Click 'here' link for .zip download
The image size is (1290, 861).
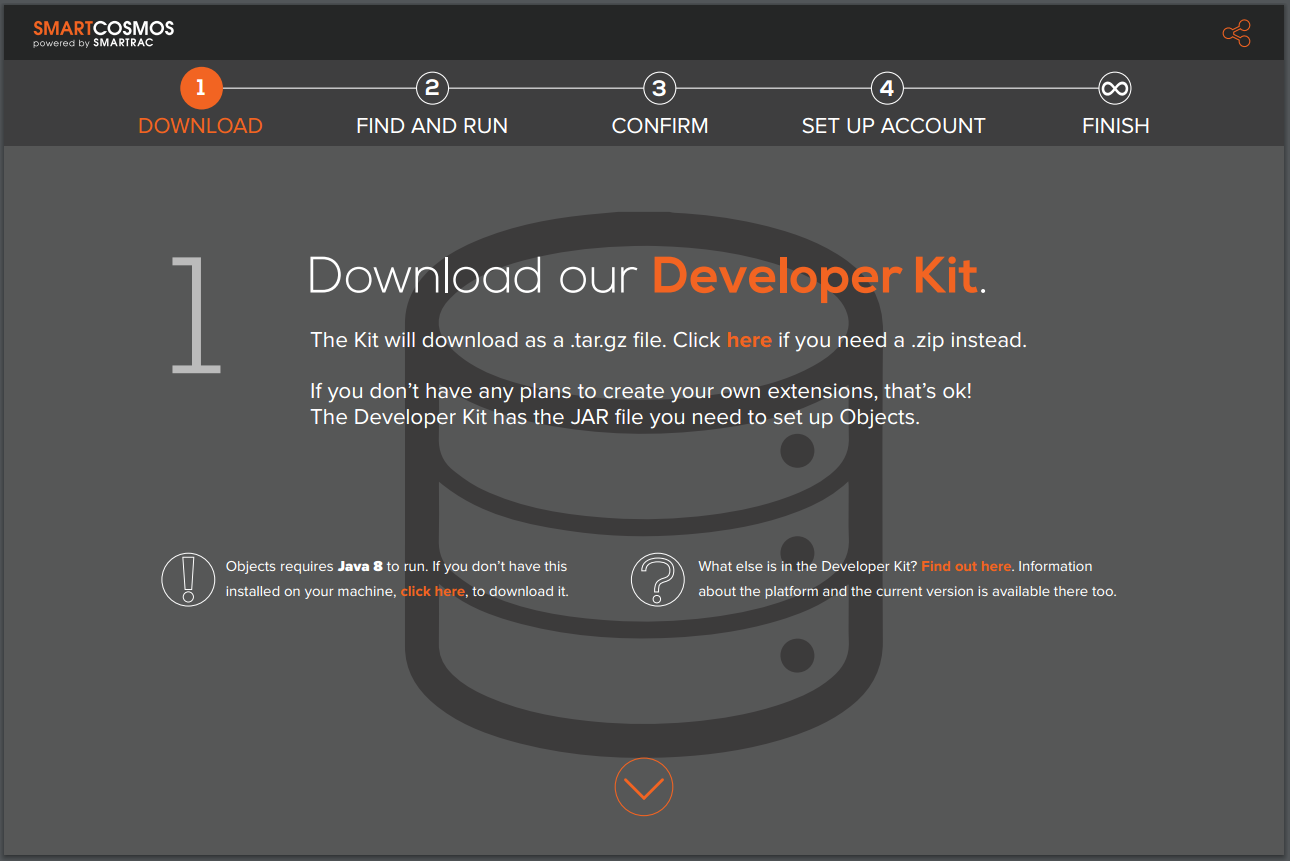point(749,340)
